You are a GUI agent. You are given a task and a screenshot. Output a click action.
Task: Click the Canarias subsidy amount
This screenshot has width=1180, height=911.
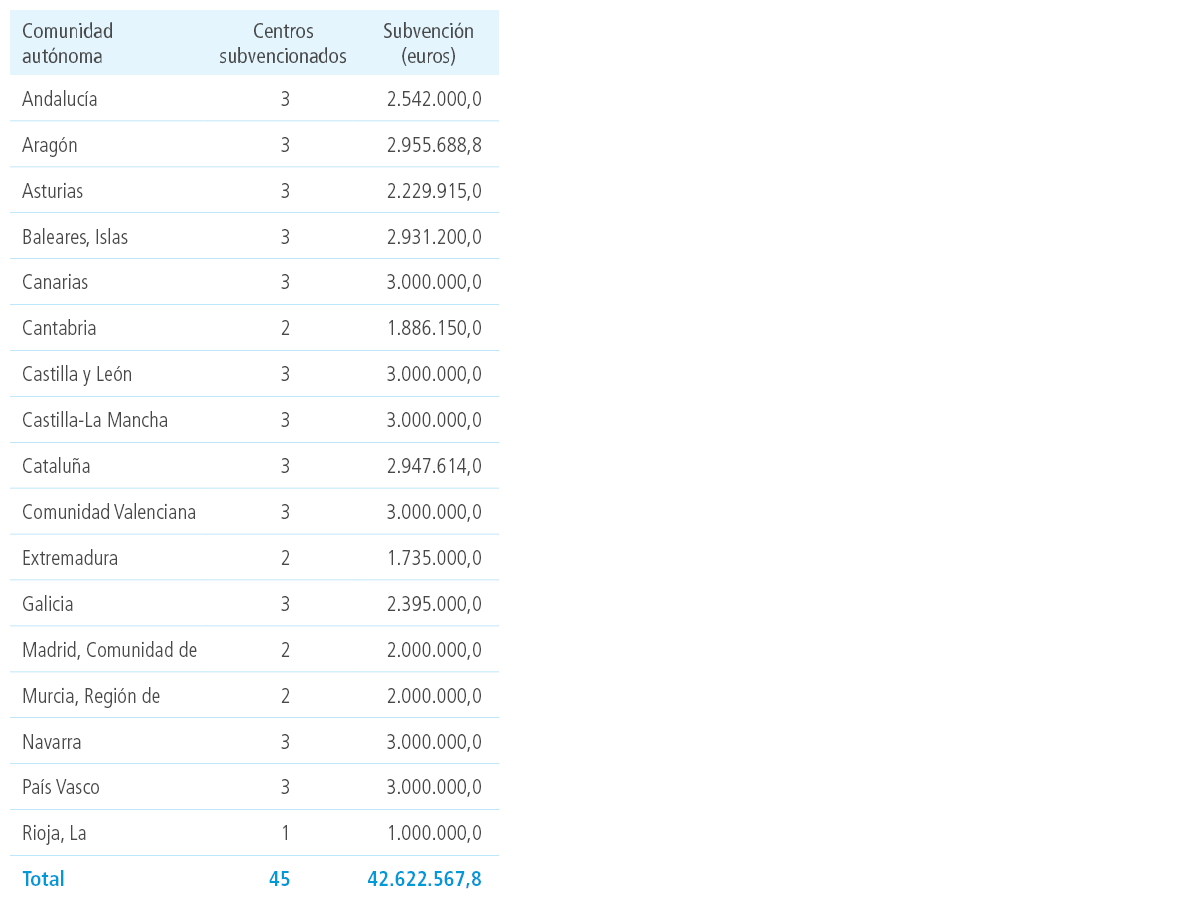point(434,282)
